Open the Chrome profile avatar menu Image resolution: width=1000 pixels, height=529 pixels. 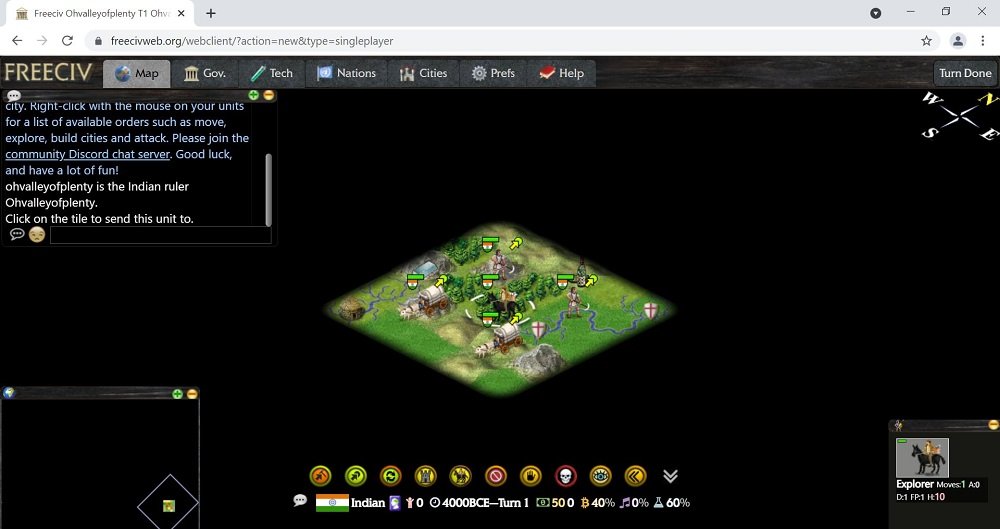957,41
